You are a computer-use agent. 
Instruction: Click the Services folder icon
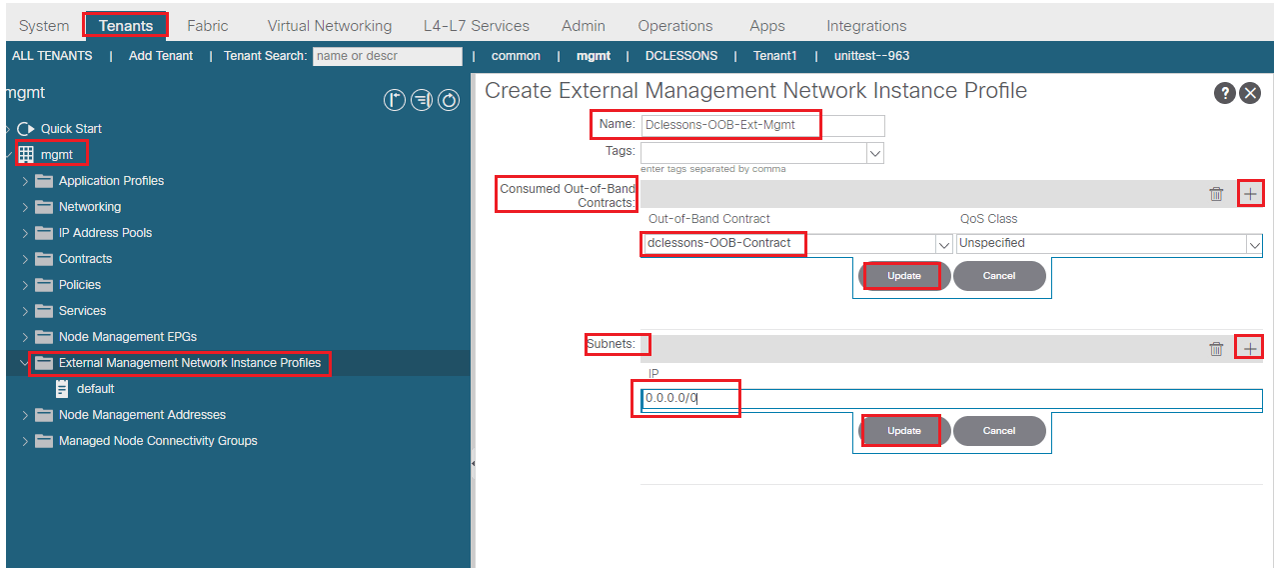[x=44, y=311]
